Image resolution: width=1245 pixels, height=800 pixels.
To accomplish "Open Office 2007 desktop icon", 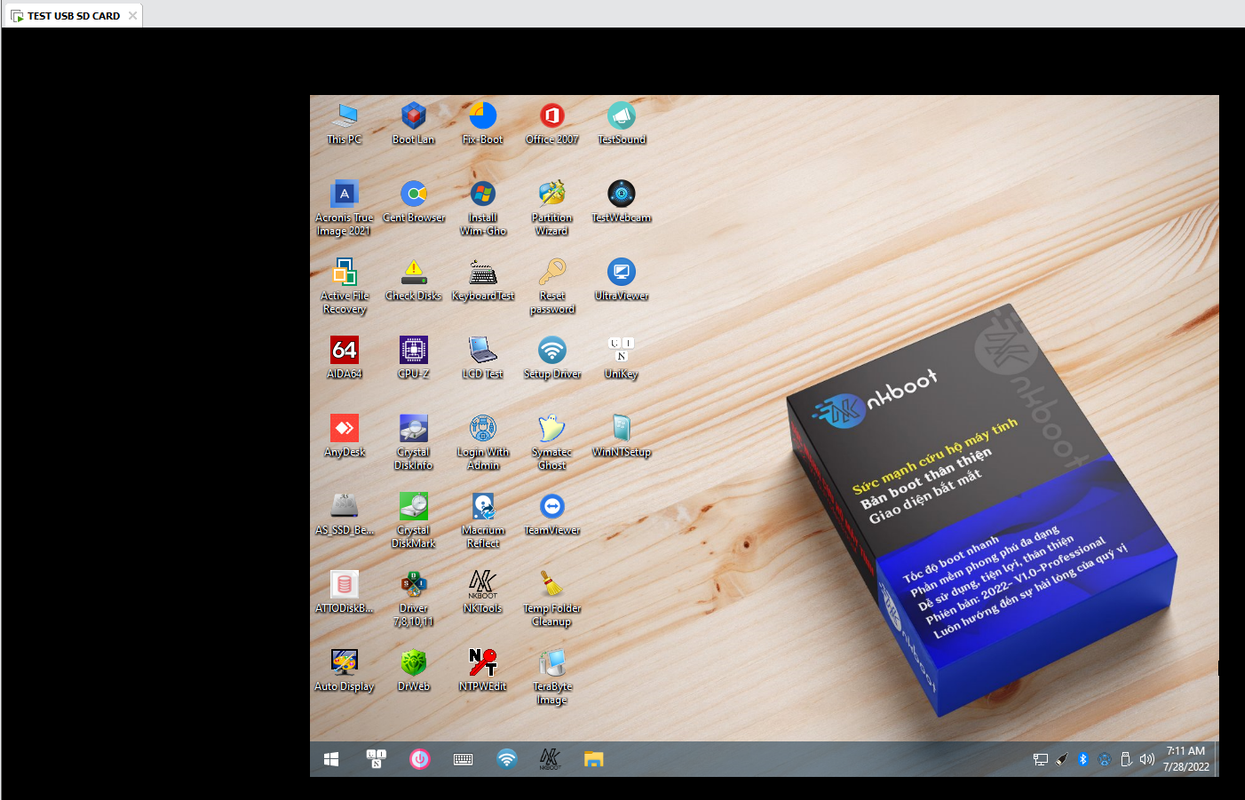I will 552,124.
